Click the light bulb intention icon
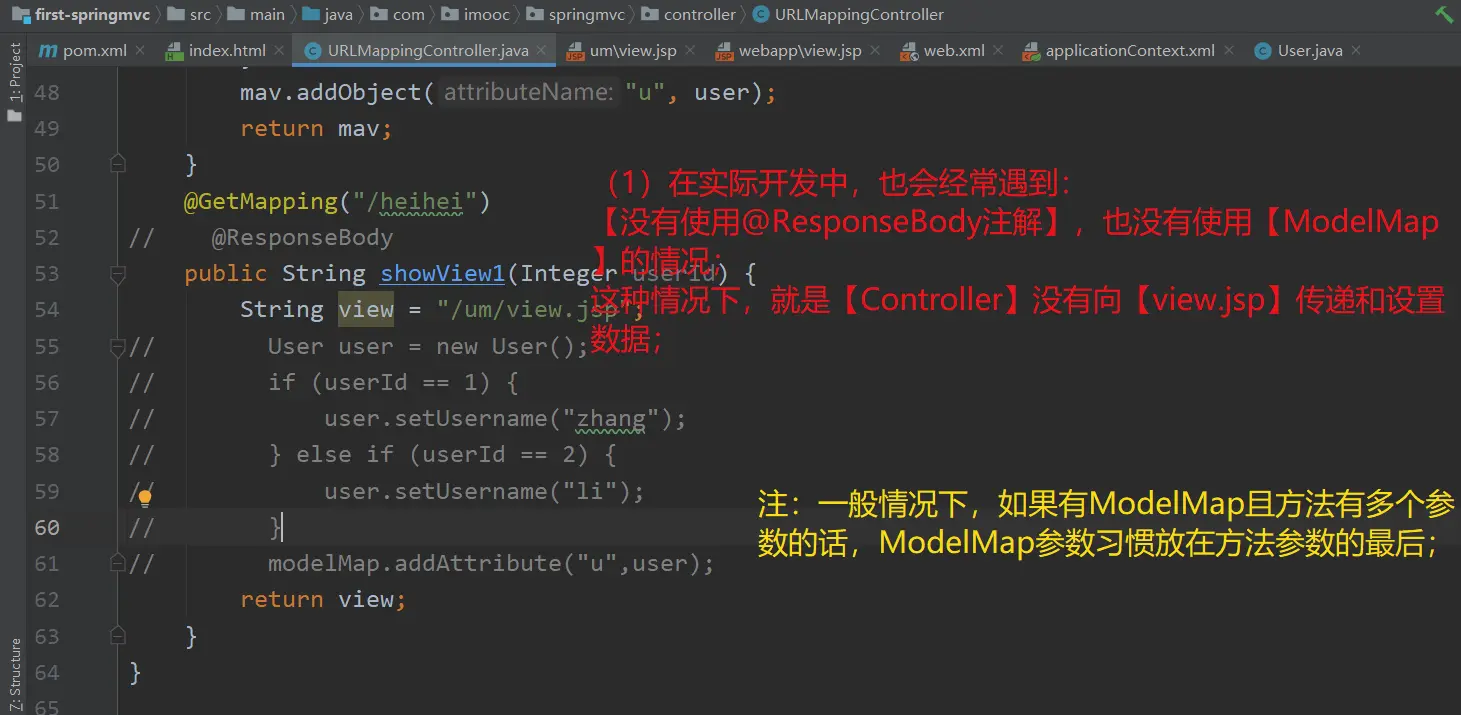This screenshot has width=1461, height=715. point(145,497)
